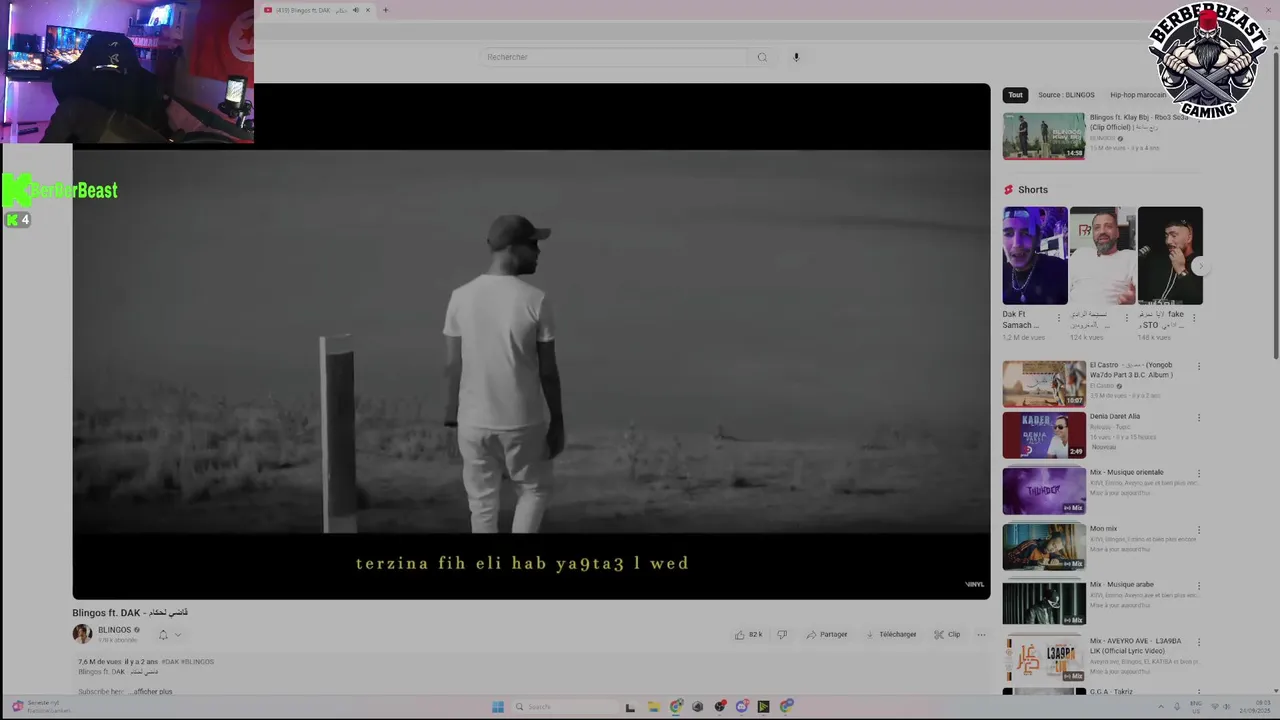Image resolution: width=1280 pixels, height=720 pixels.
Task: Open options for 124 k vues short
Action: [x=1126, y=318]
